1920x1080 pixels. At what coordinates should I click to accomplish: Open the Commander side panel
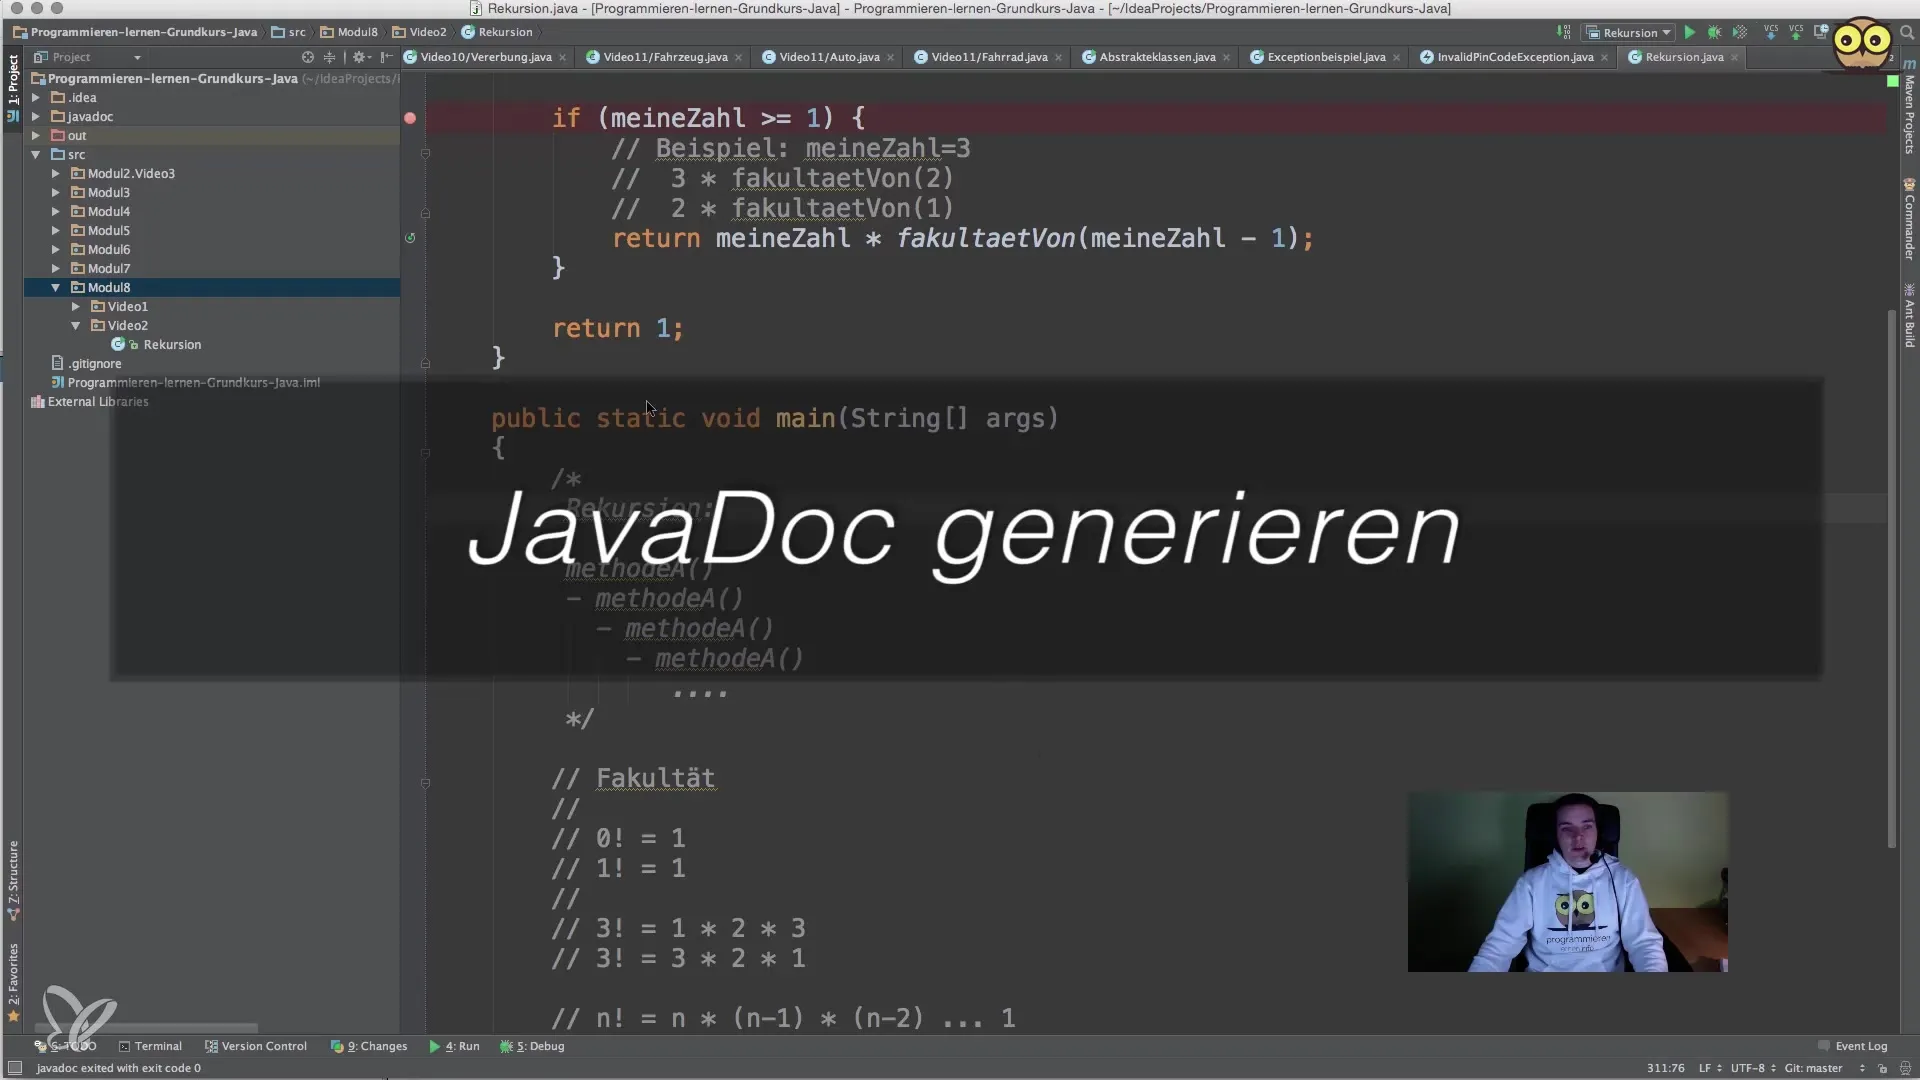[x=1909, y=220]
